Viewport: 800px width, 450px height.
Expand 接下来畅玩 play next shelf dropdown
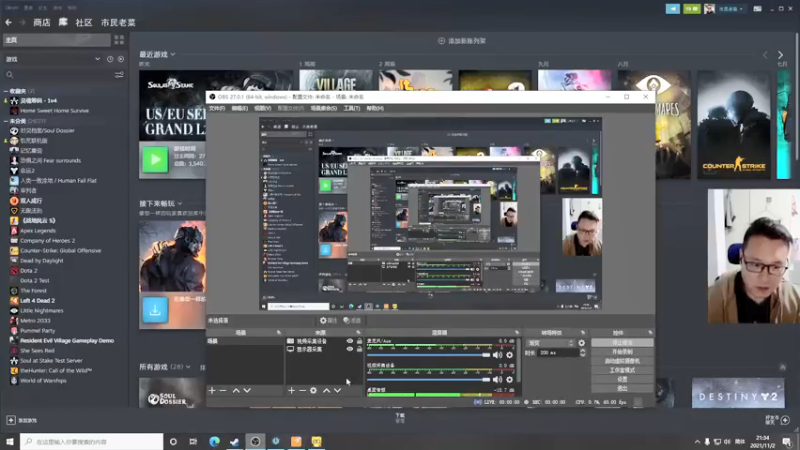[x=180, y=204]
